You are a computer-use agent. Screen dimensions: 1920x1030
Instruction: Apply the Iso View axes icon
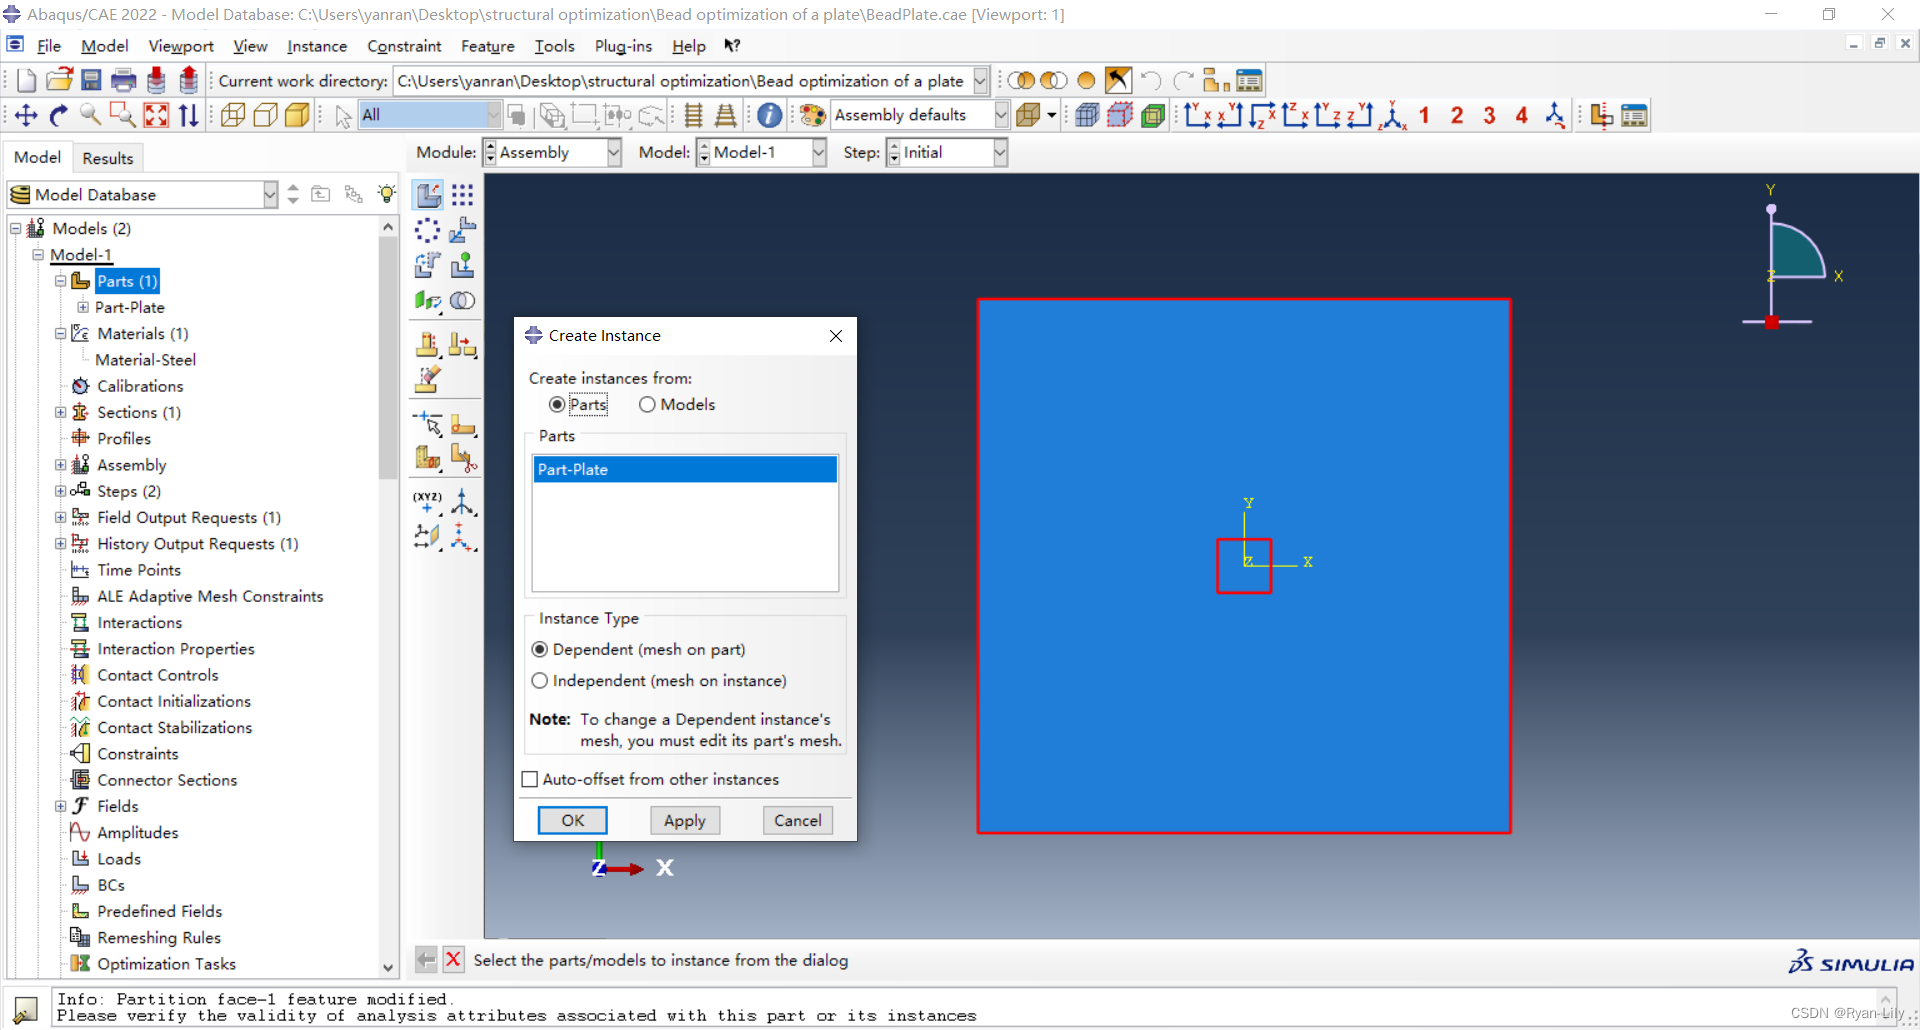coord(1392,115)
